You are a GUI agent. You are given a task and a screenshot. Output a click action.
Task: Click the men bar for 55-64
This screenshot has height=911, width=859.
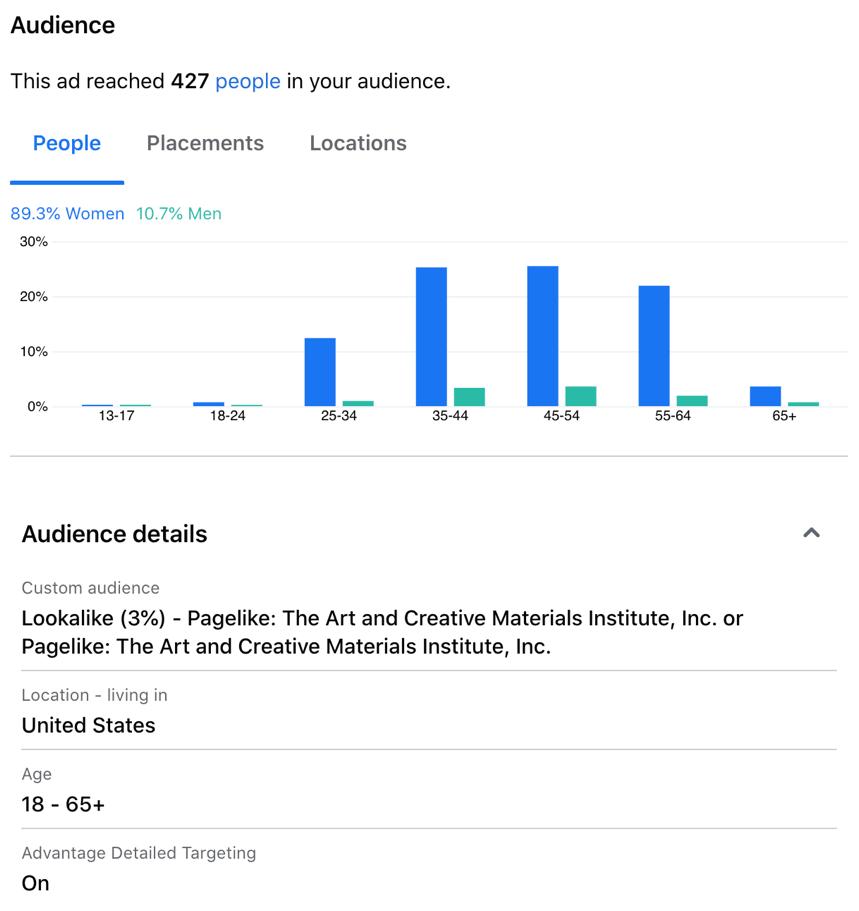click(692, 401)
